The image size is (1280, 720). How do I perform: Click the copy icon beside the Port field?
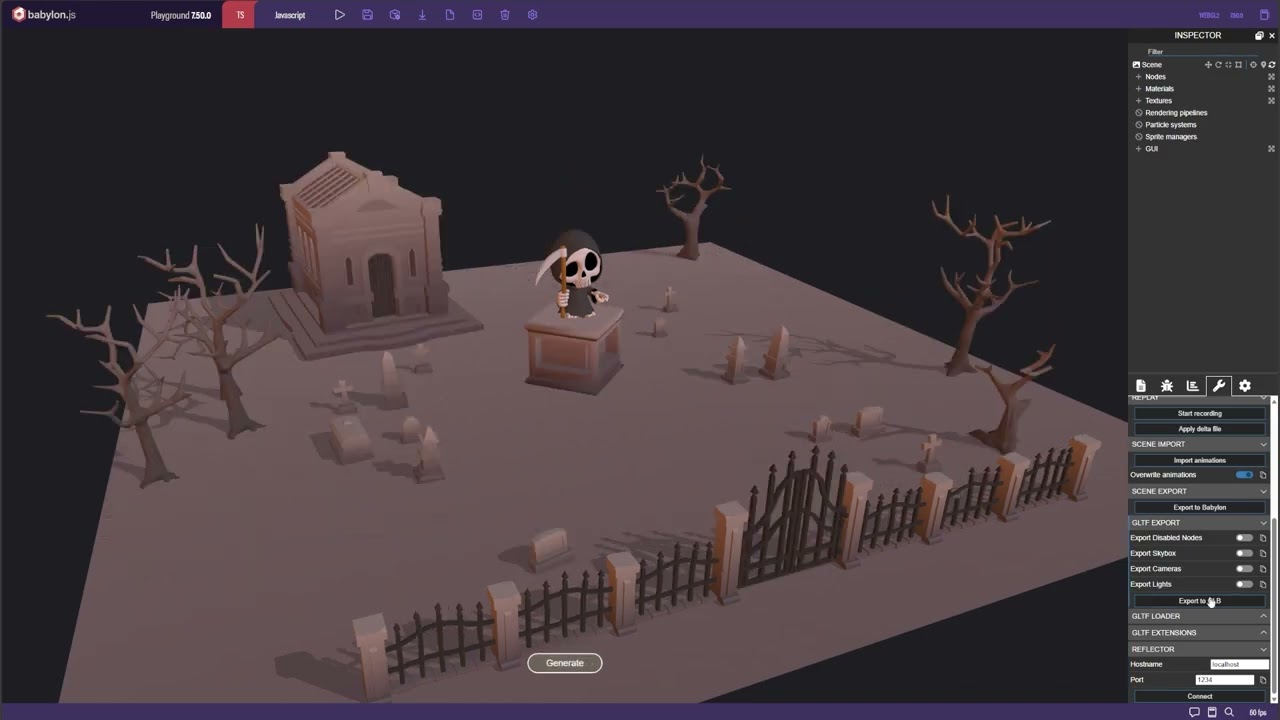(1263, 680)
